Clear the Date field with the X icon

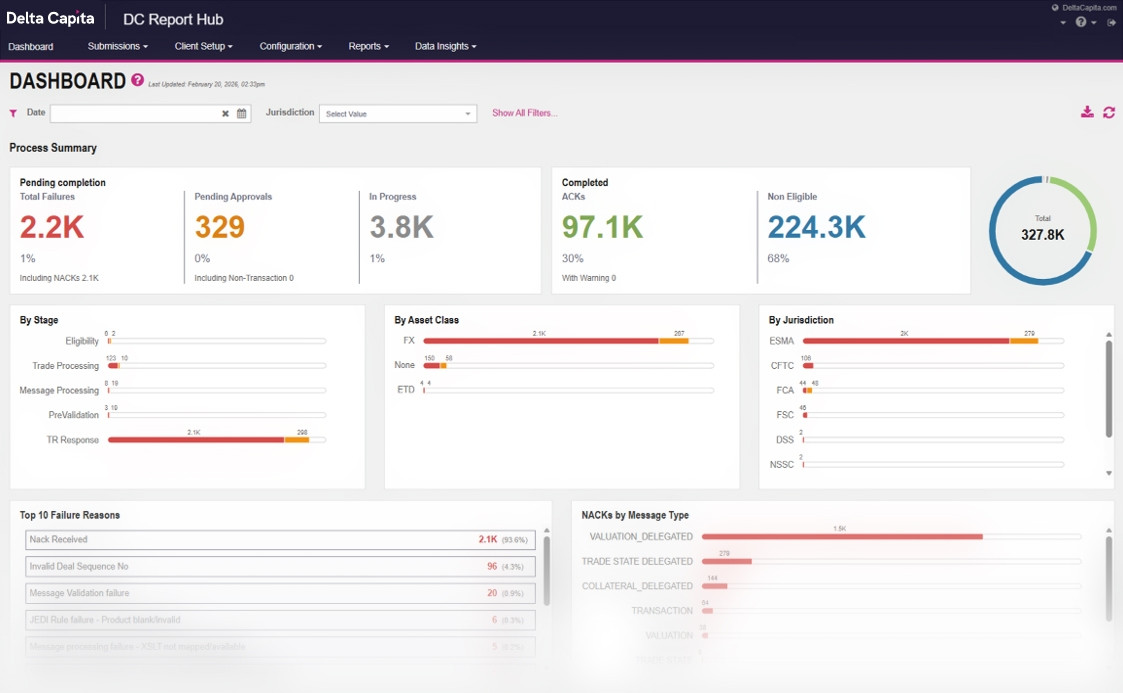pos(226,114)
